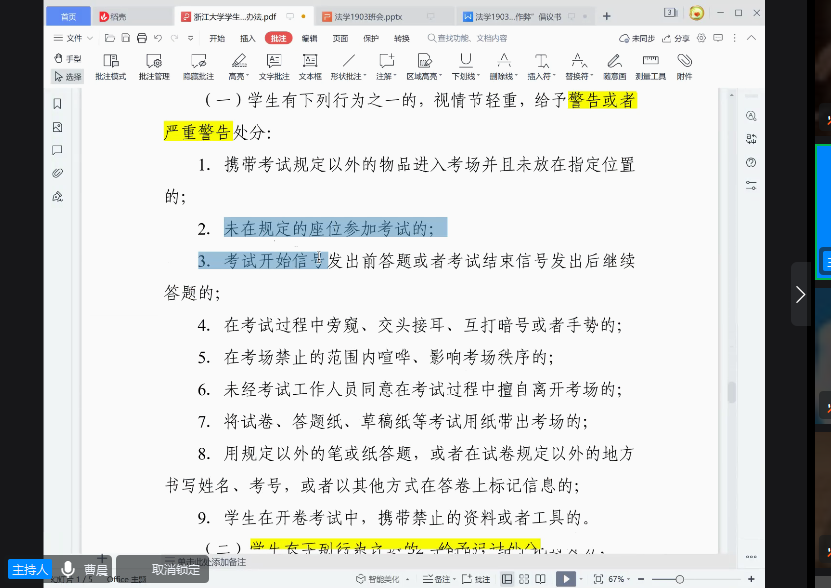
Task: Insert a 文本框 text box
Action: click(310, 67)
